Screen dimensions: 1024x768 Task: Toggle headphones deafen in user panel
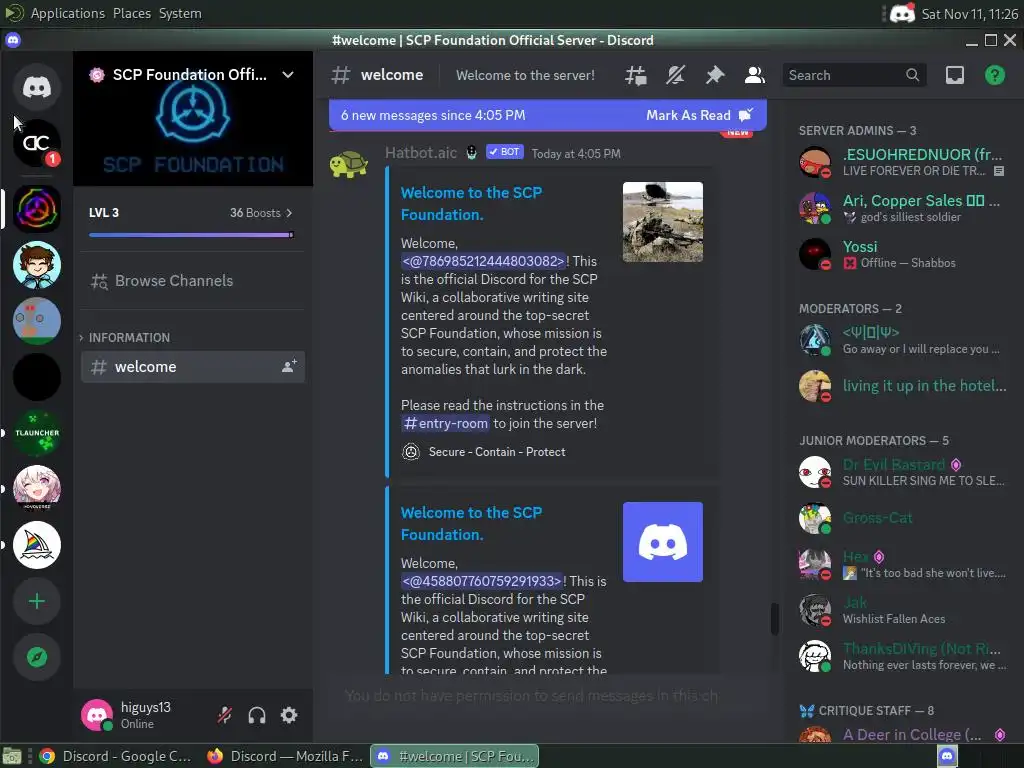click(257, 715)
